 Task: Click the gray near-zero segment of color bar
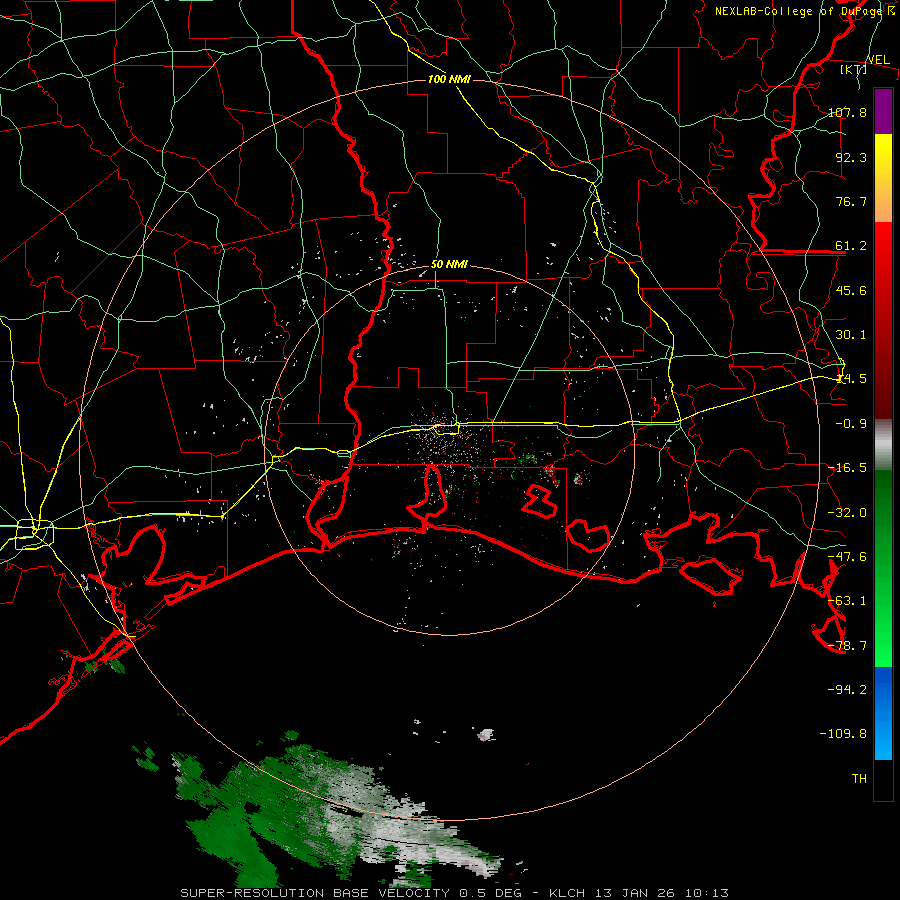click(883, 445)
